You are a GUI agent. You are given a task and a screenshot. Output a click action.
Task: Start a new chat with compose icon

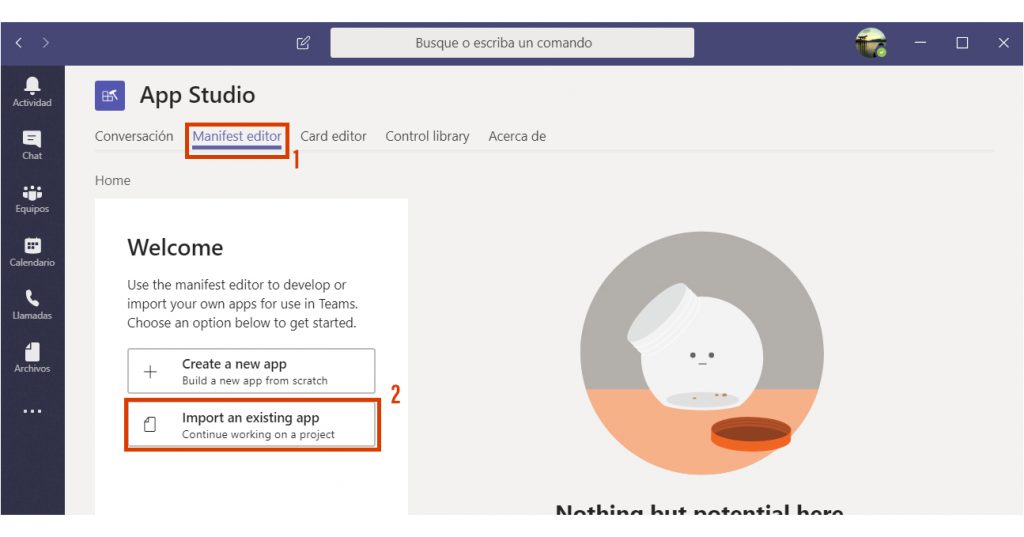coord(303,43)
